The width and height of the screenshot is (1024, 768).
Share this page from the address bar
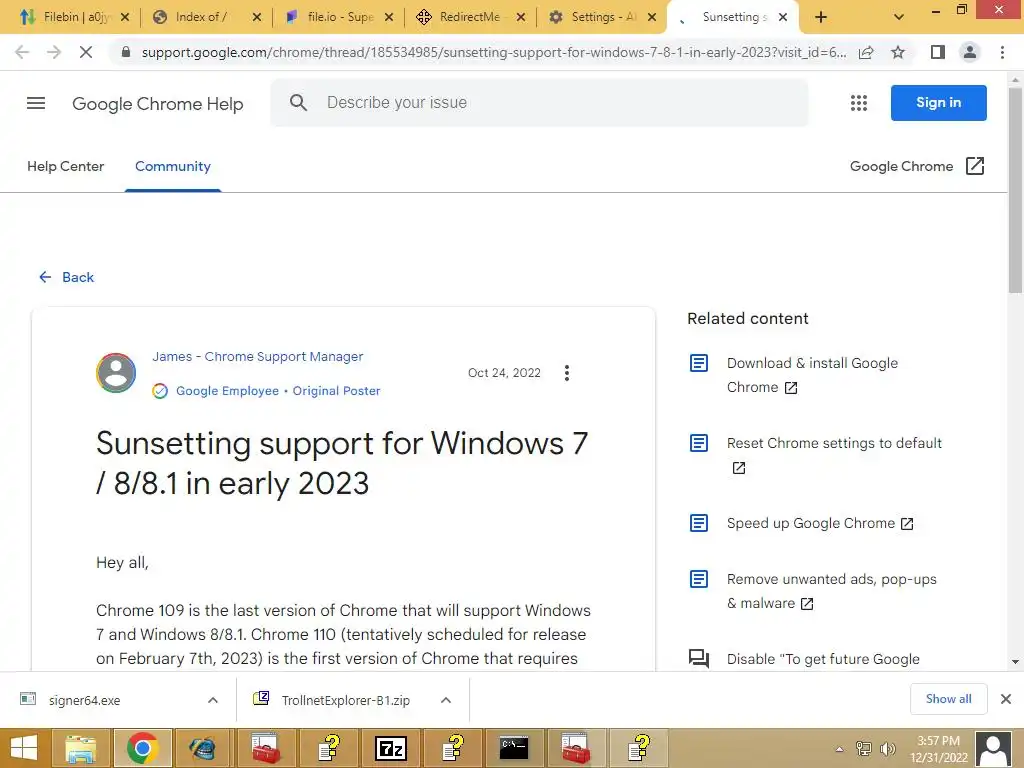[866, 52]
